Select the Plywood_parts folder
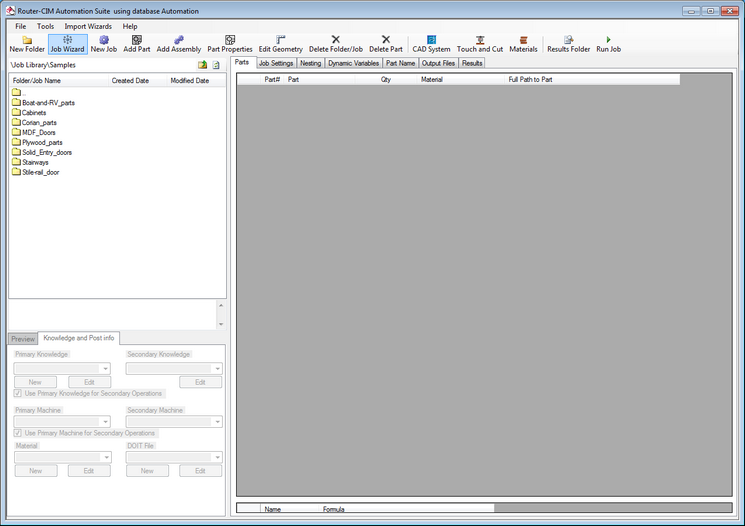745x526 pixels. [38, 143]
